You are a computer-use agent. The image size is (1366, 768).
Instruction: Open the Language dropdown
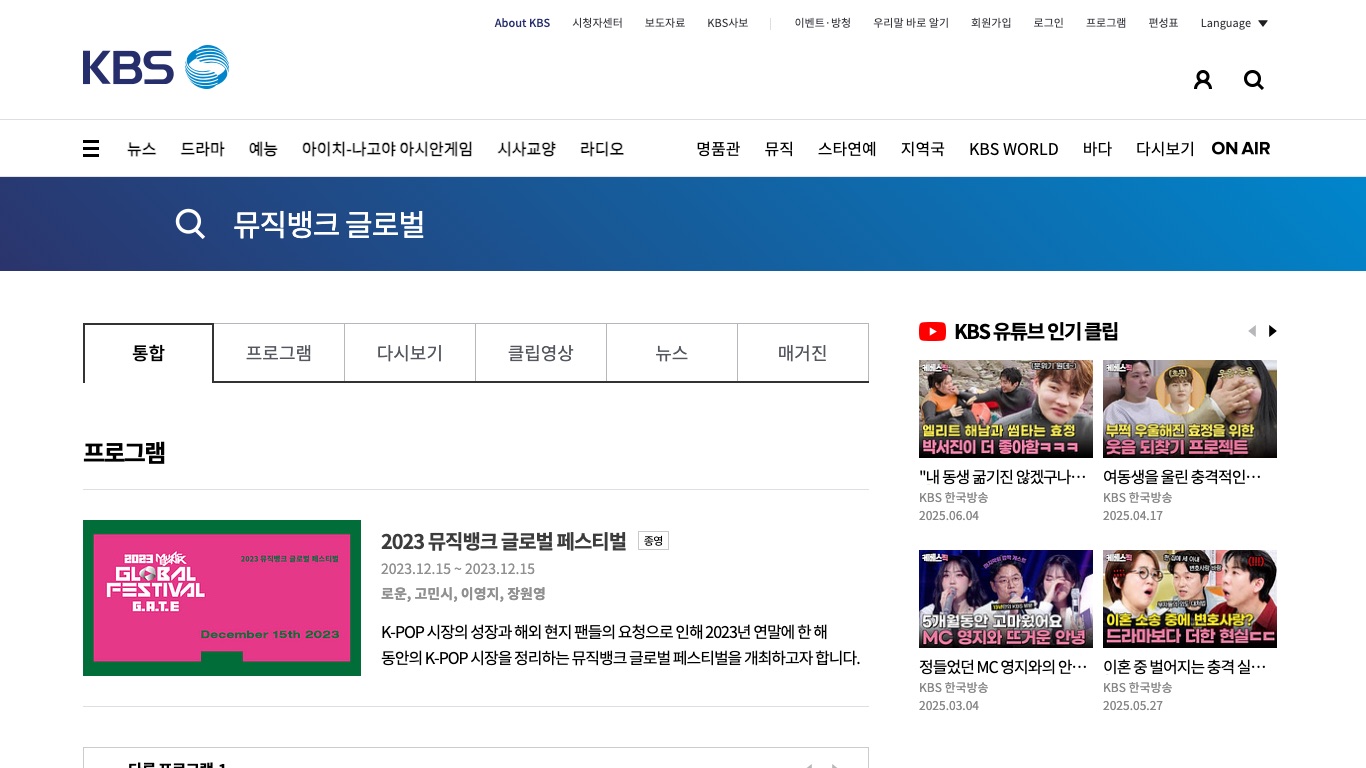click(1234, 23)
